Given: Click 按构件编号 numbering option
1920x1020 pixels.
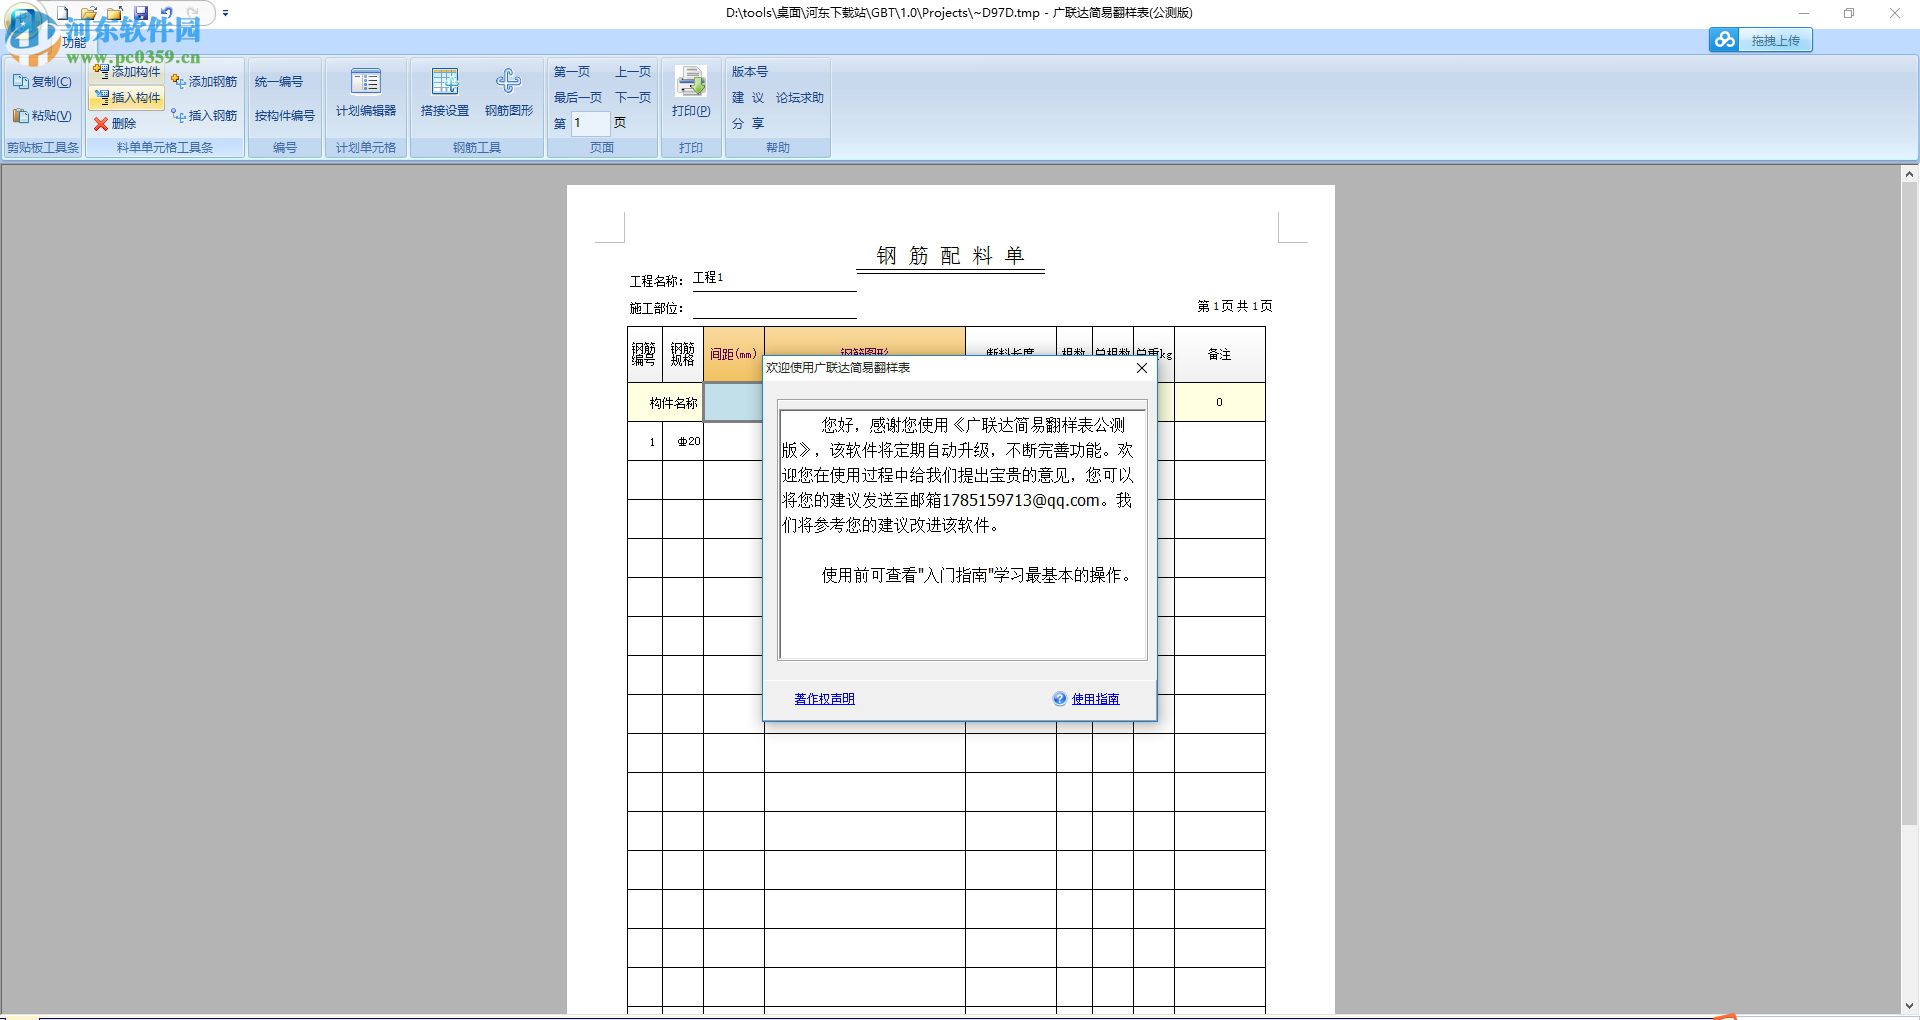Looking at the screenshot, I should click(284, 116).
